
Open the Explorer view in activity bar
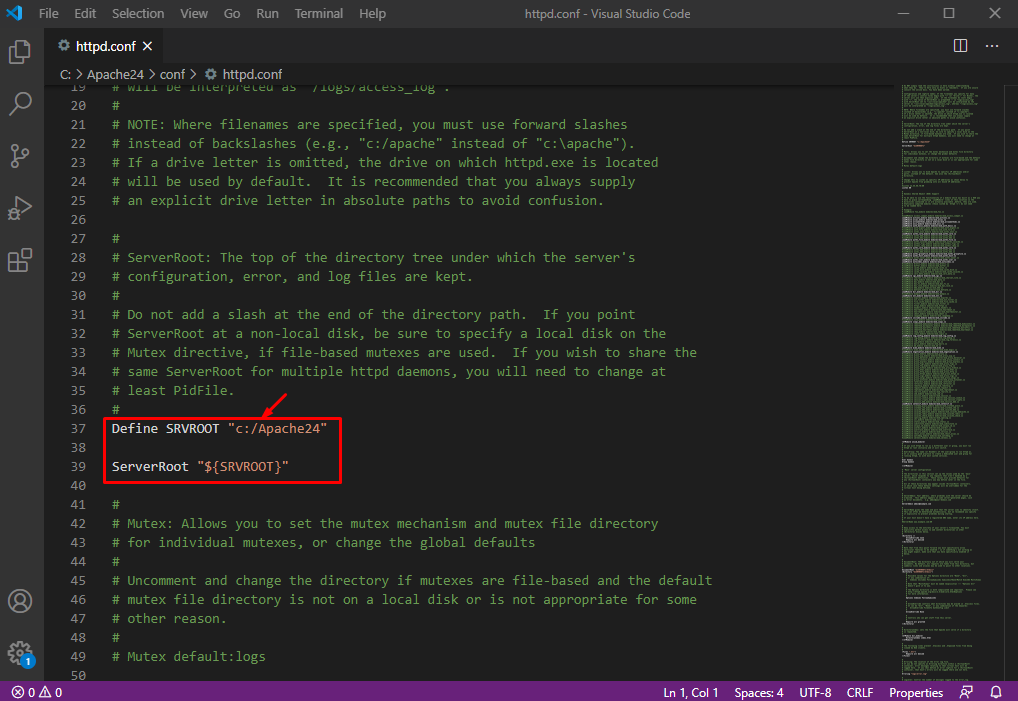tap(20, 52)
